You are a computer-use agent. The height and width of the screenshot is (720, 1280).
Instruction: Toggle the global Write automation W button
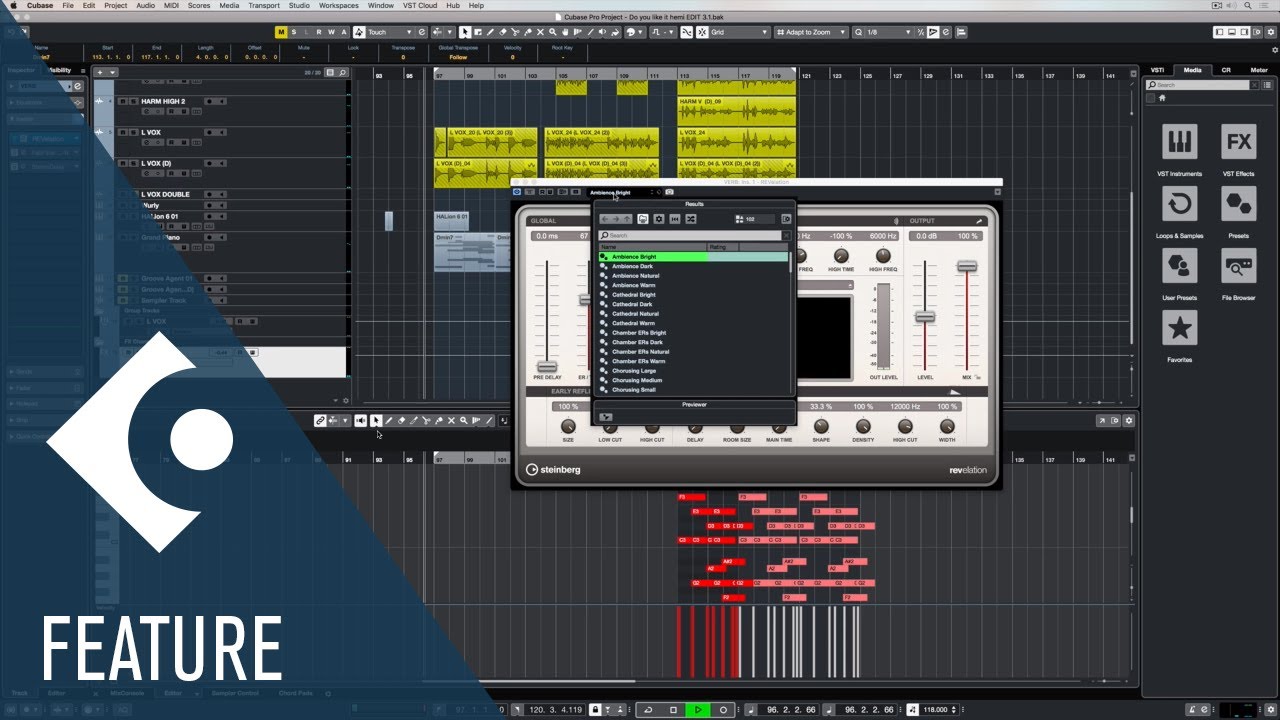[x=331, y=32]
